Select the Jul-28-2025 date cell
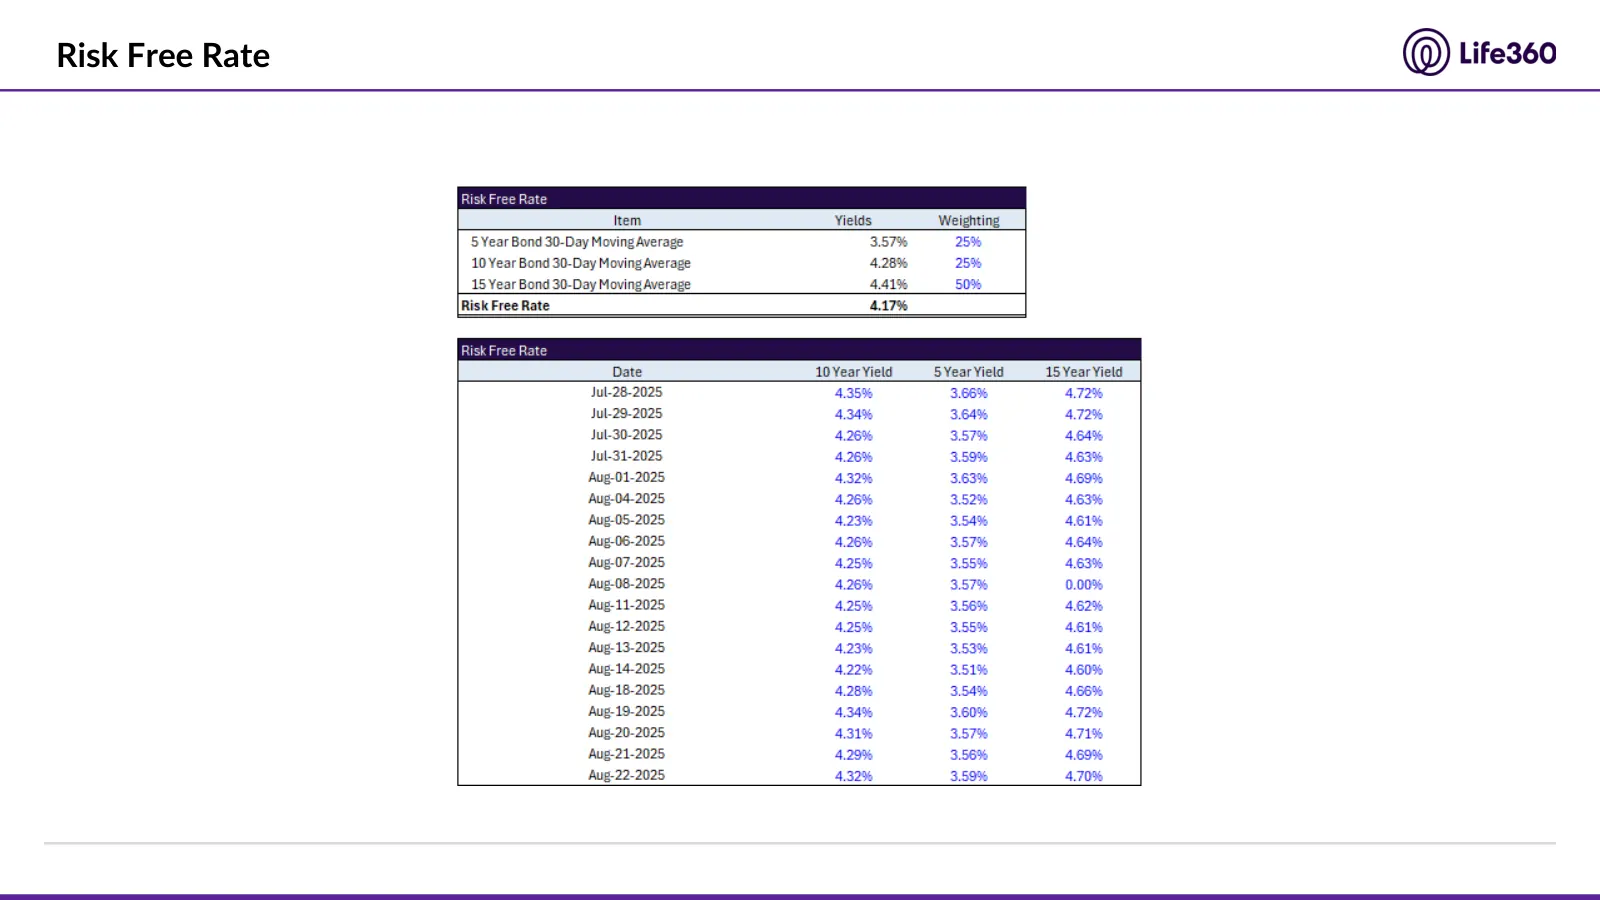This screenshot has height=900, width=1600. coord(626,393)
